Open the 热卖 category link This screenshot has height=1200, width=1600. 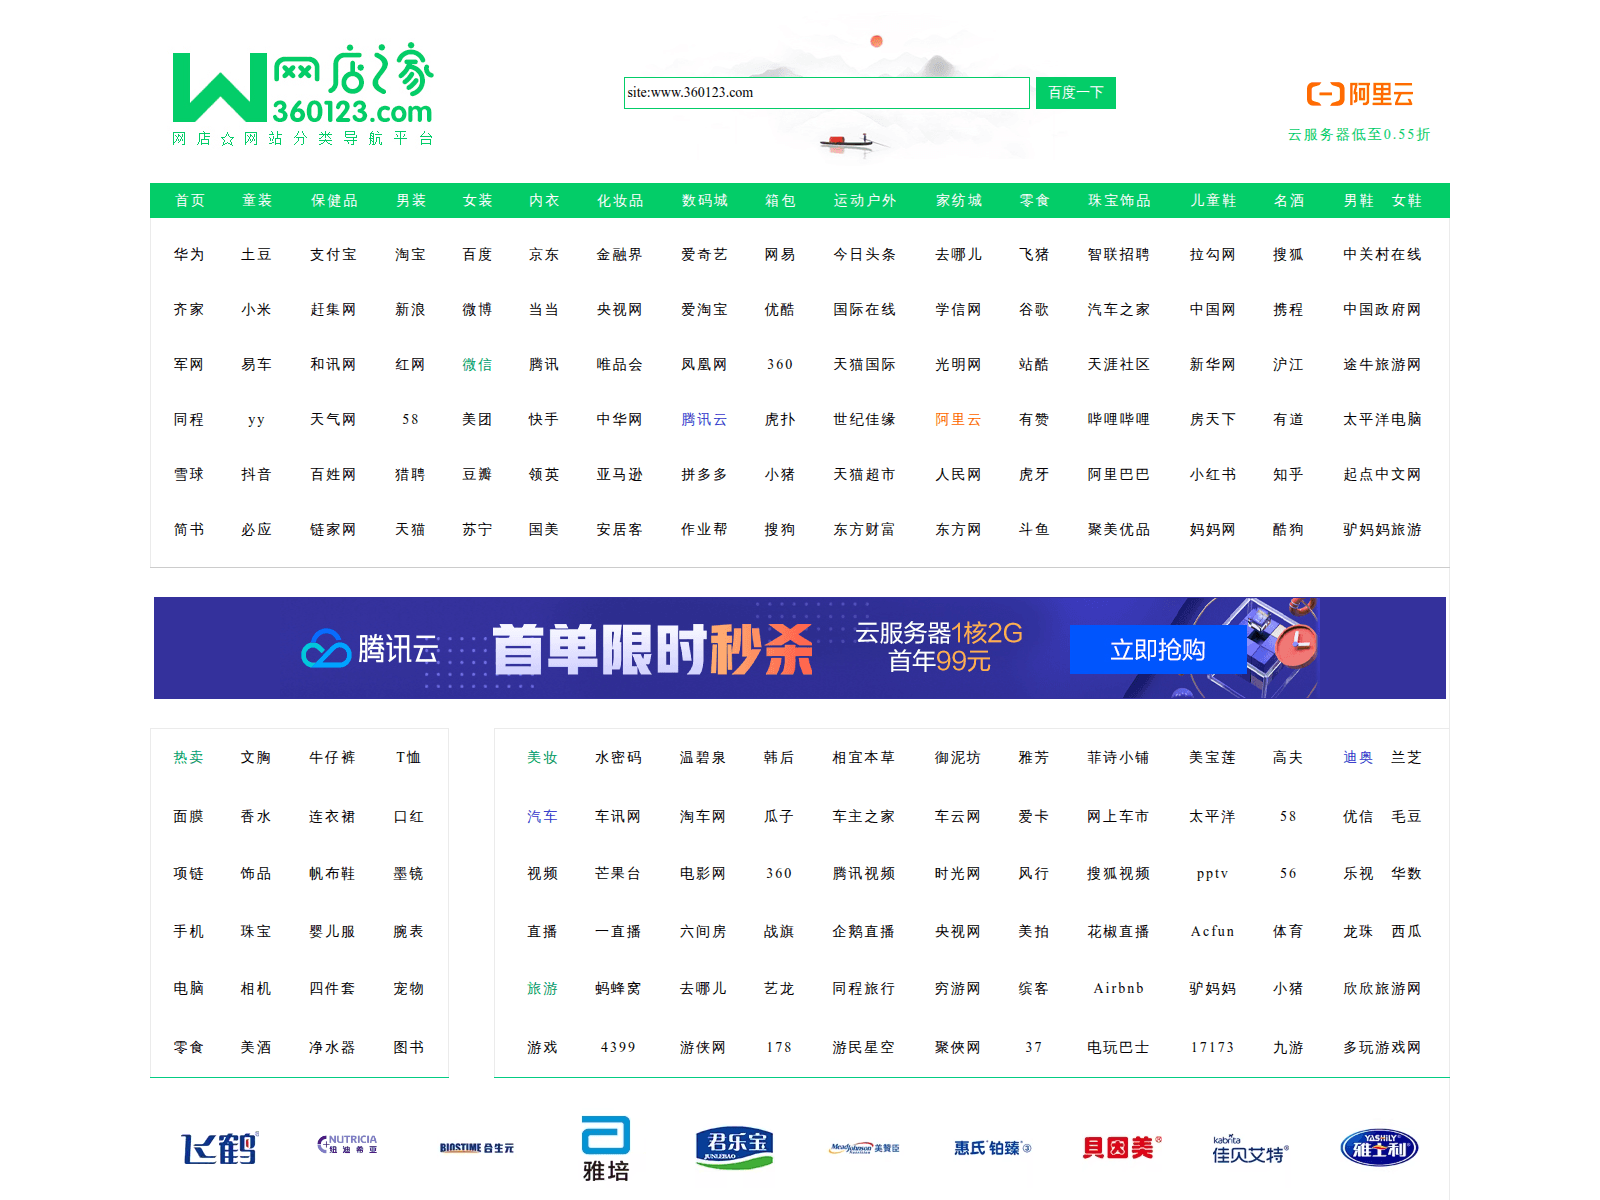point(189,757)
